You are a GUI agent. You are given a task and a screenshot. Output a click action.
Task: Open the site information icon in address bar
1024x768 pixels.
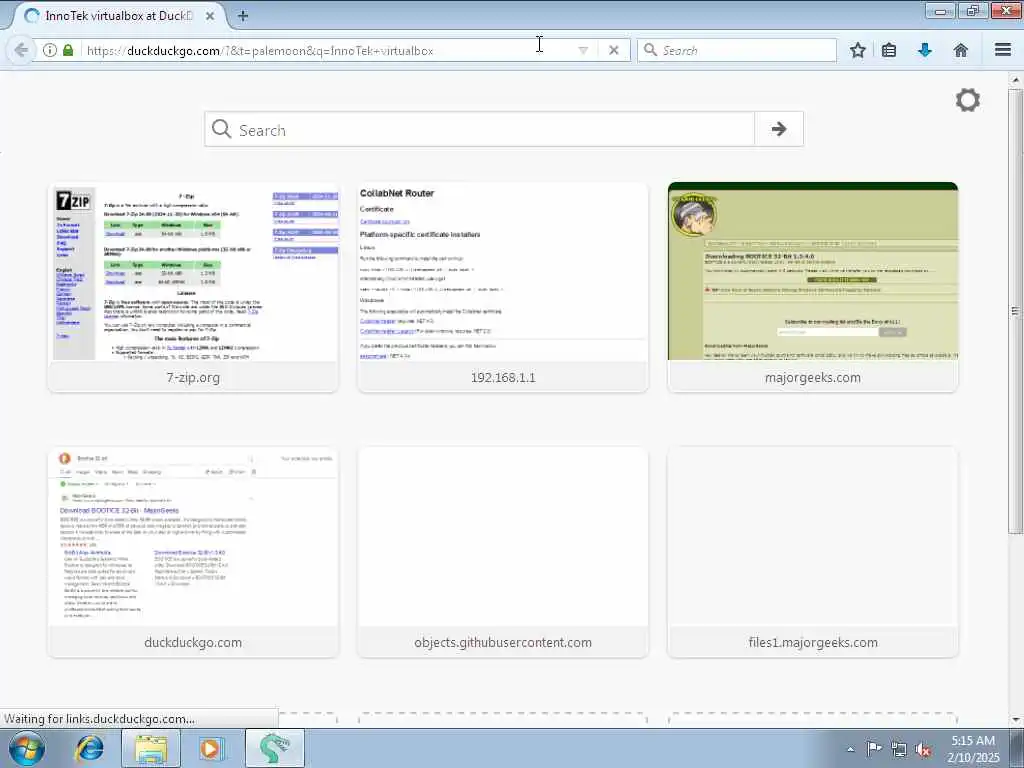pyautogui.click(x=50, y=50)
